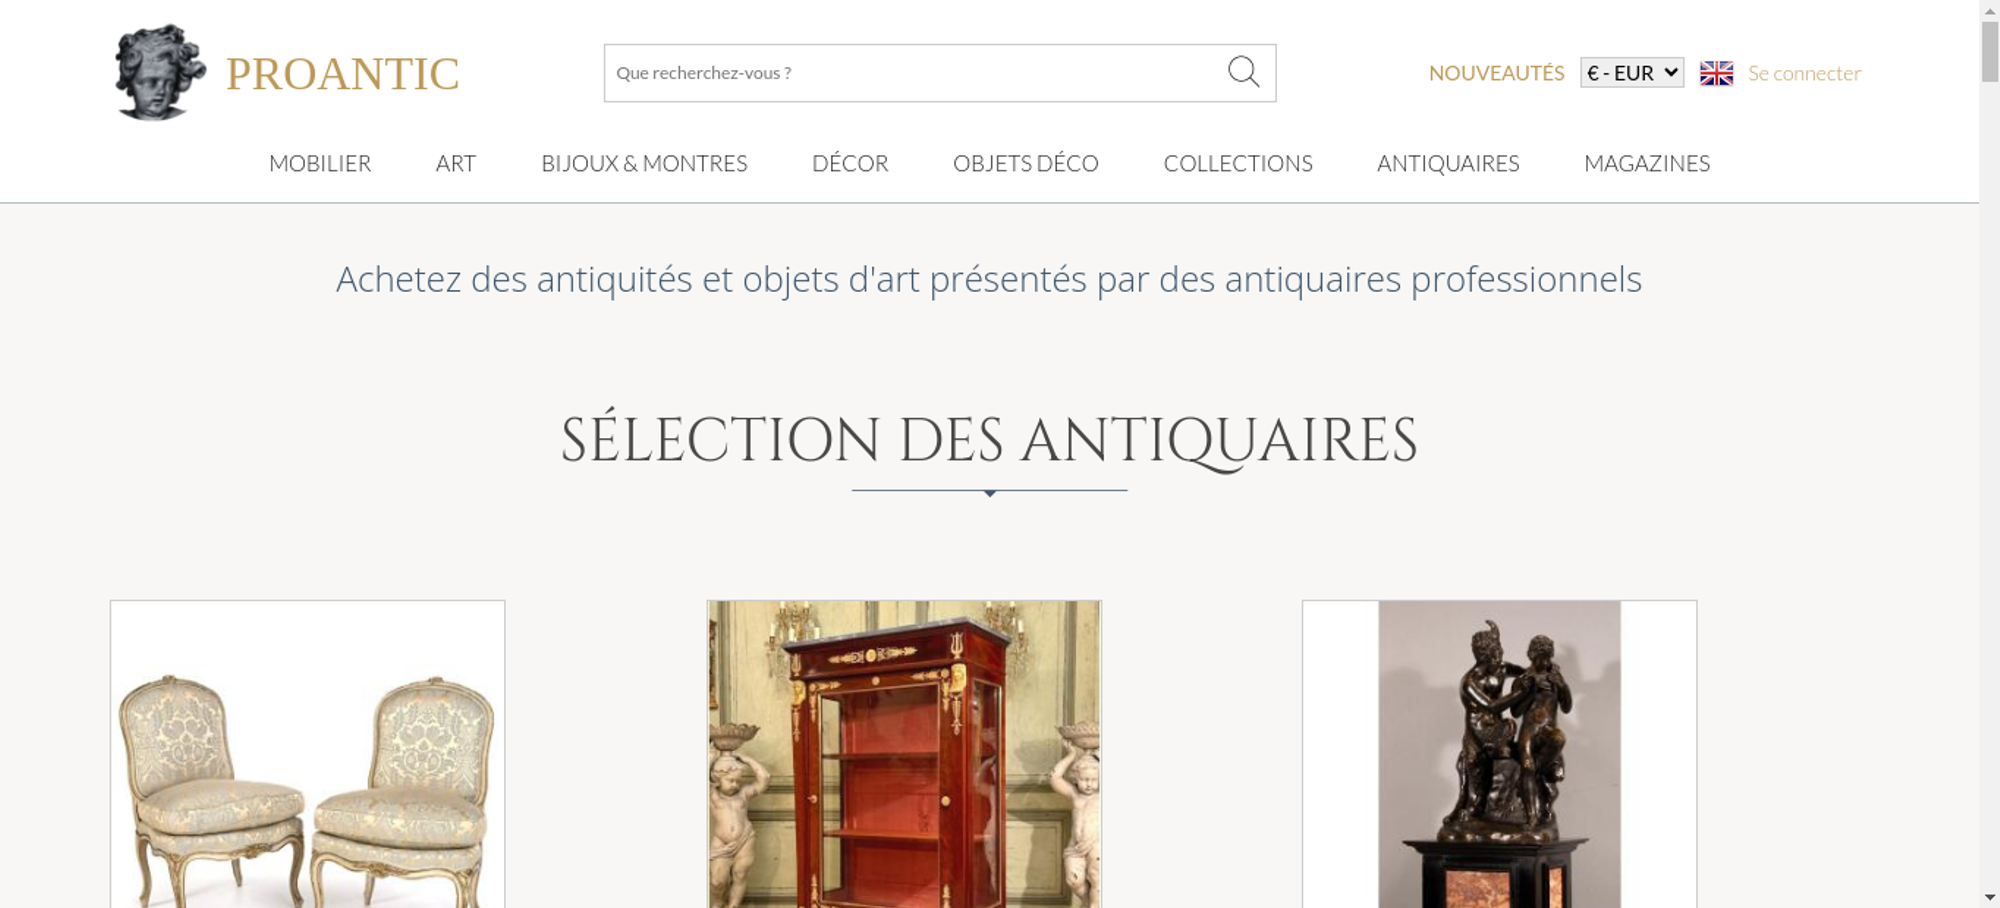This screenshot has height=908, width=2000.
Task: Open the Bijoux & Montres category
Action: pos(644,163)
